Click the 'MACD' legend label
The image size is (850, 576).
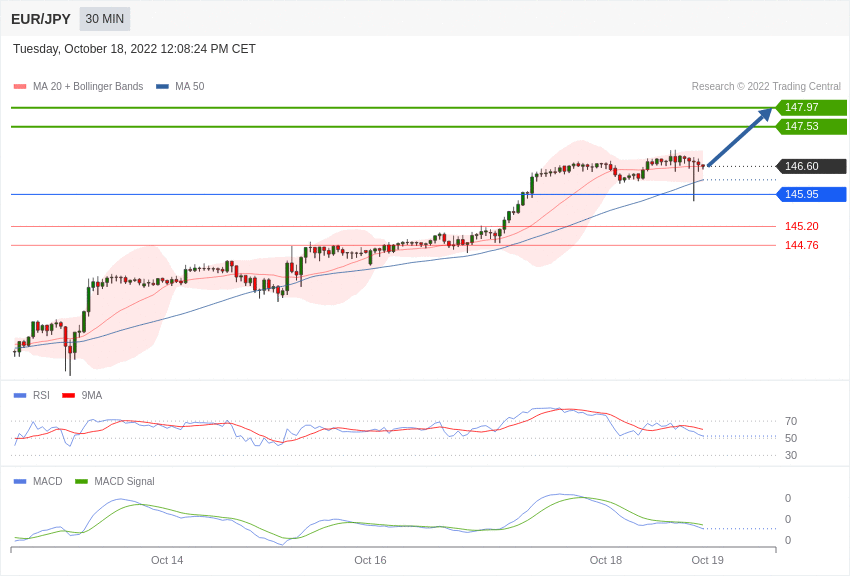point(47,481)
